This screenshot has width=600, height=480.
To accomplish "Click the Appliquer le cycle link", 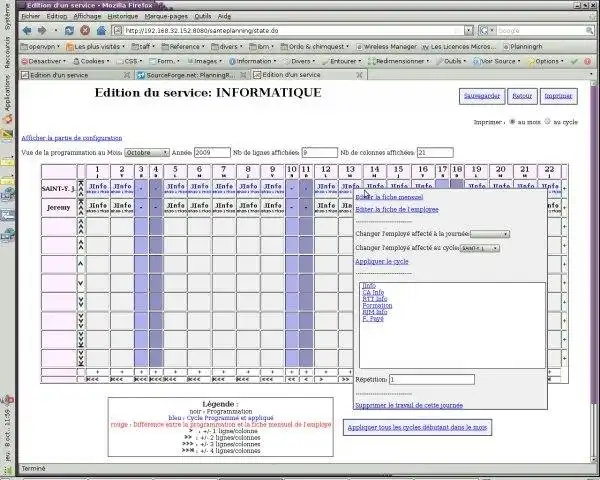I will tap(382, 261).
